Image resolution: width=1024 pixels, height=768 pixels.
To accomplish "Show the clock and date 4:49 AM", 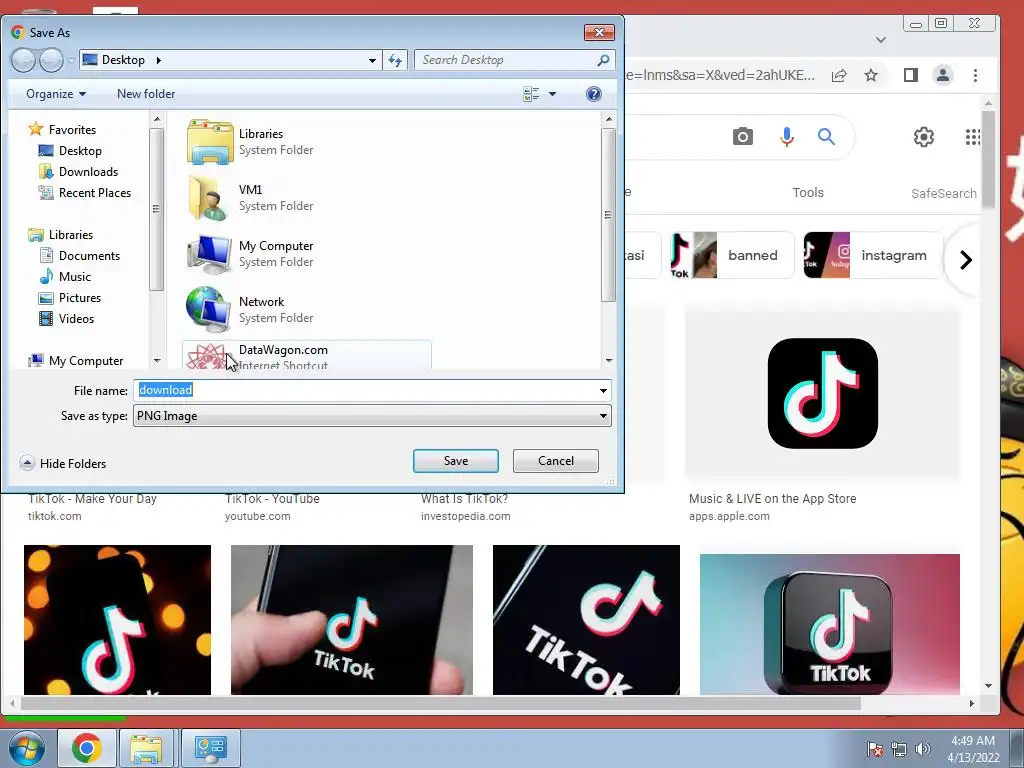I will pos(973,749).
